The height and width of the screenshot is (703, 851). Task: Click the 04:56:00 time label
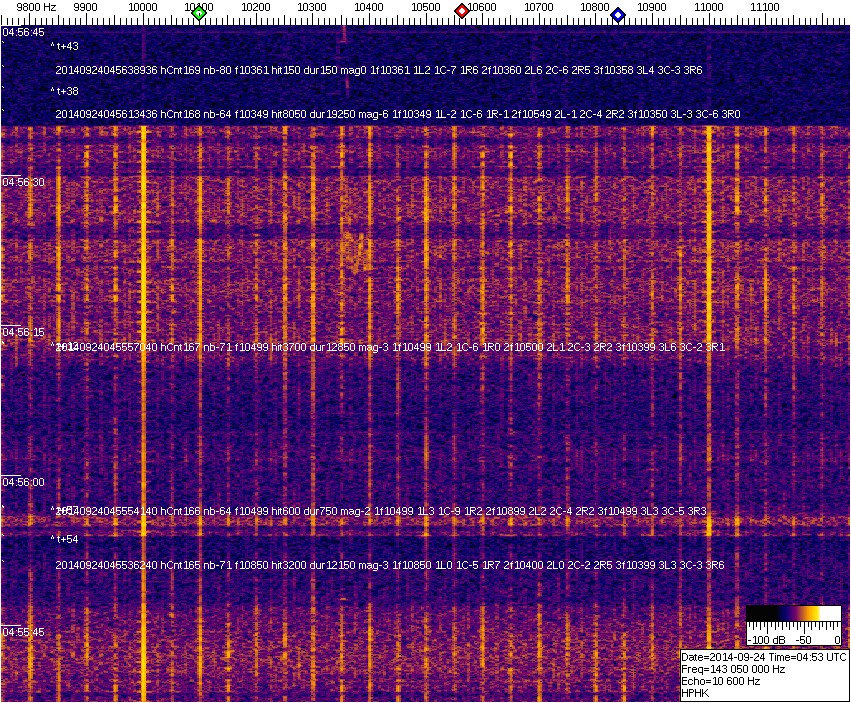(x=23, y=482)
